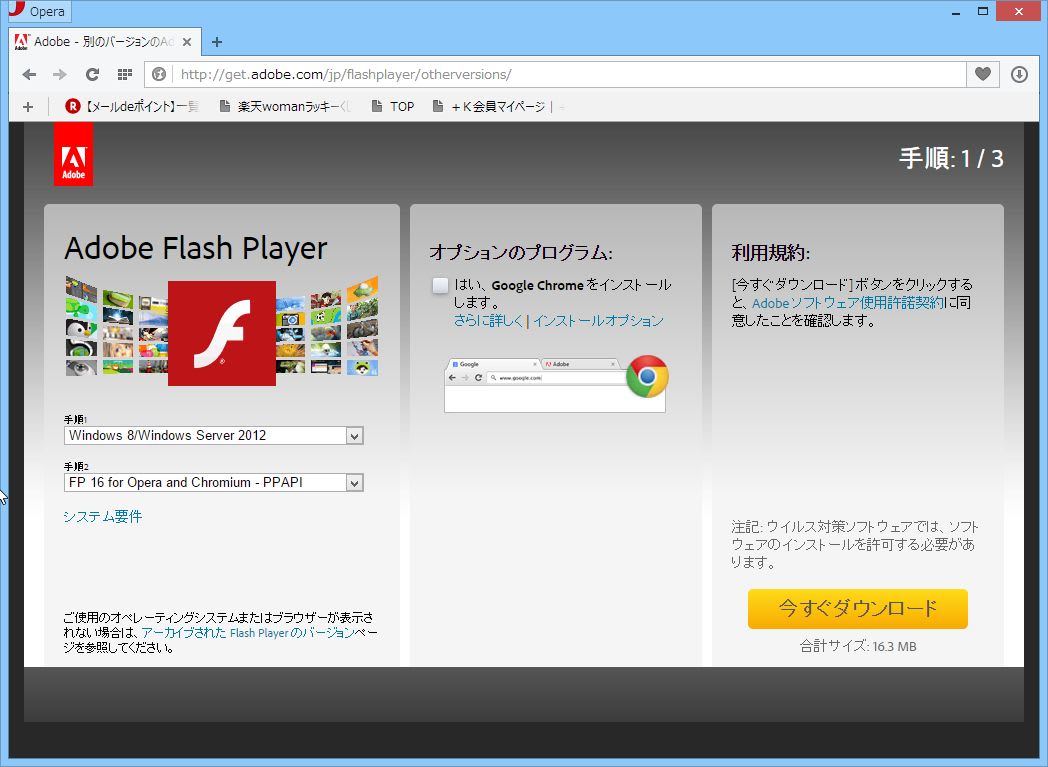Click the オプションのプログラム heading
The image size is (1048, 767).
pos(521,253)
